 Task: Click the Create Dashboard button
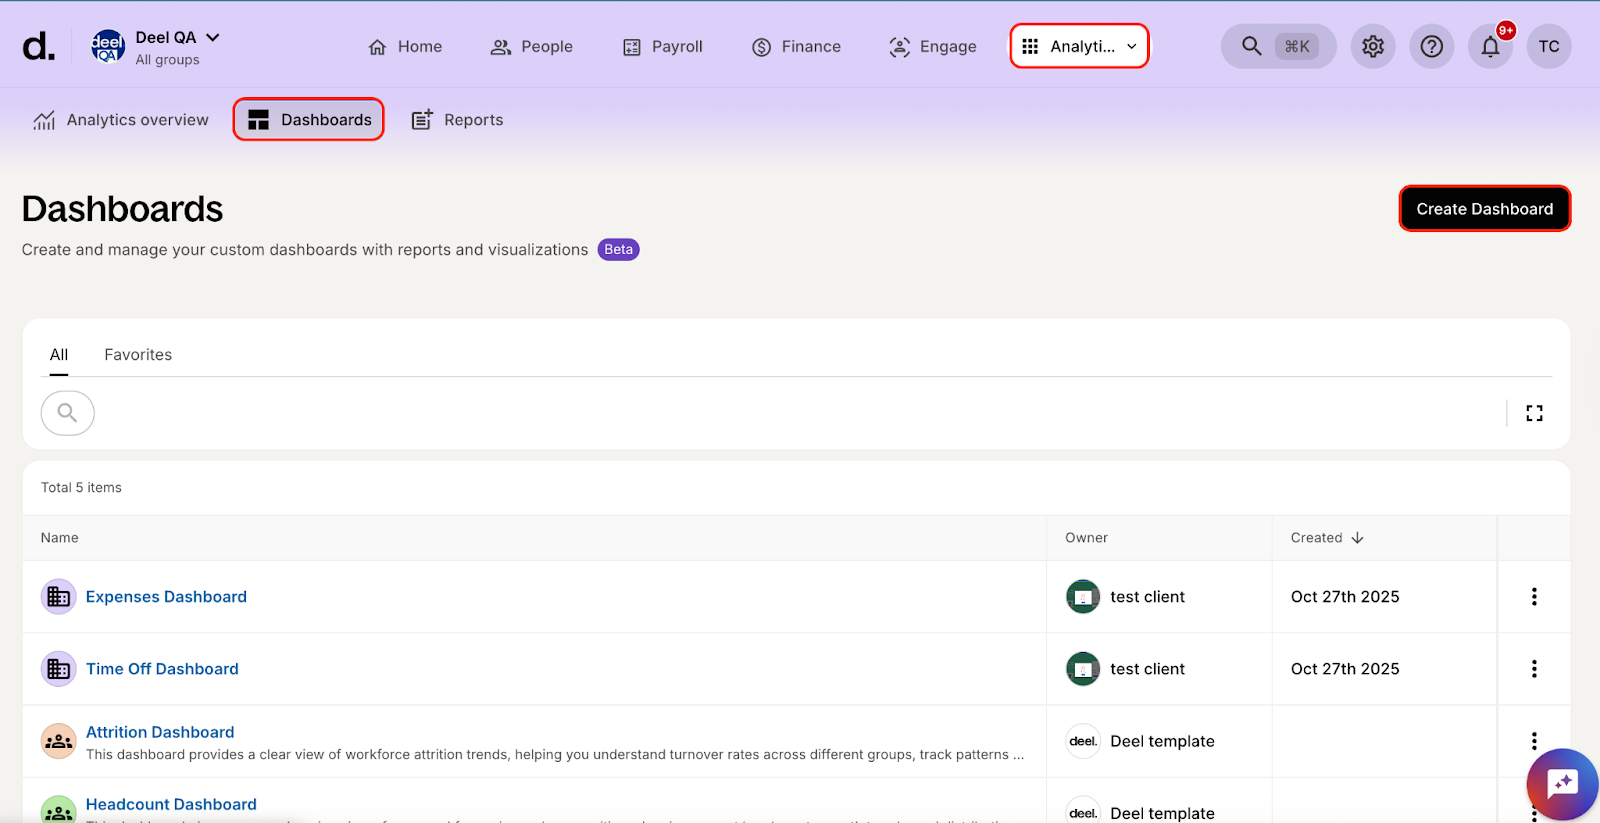coord(1484,209)
